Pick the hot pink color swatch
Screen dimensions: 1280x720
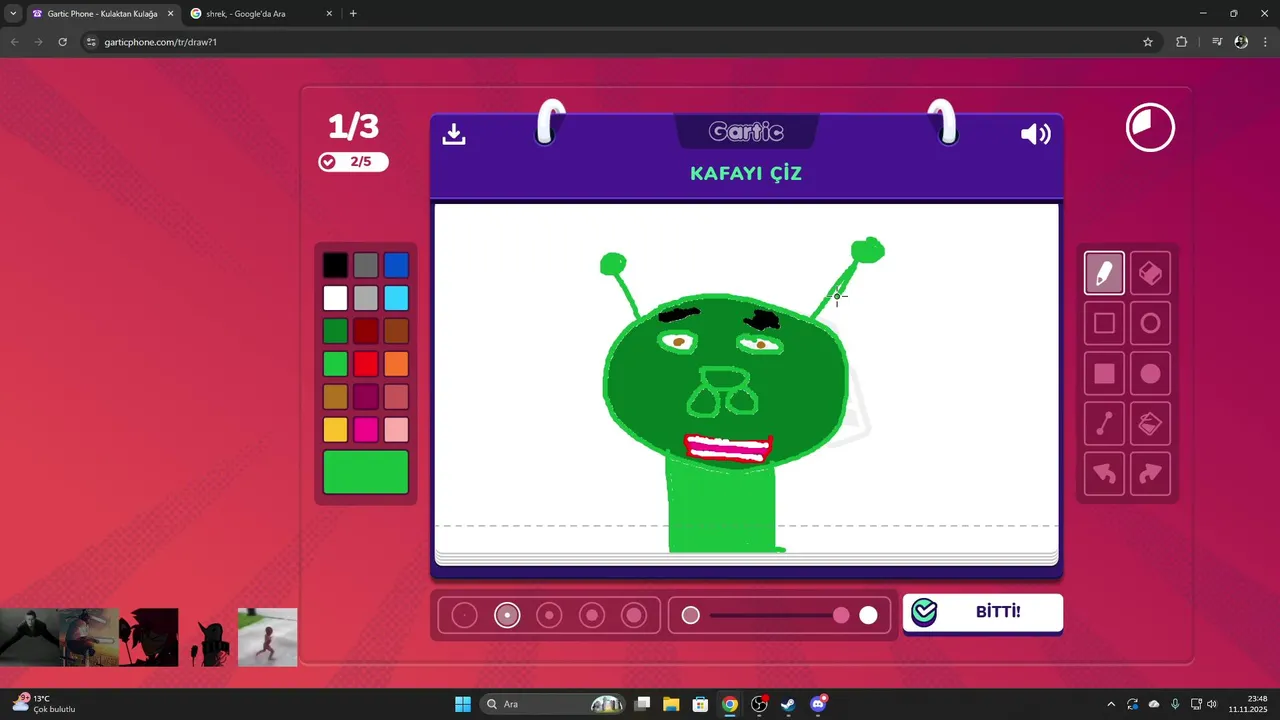click(366, 430)
